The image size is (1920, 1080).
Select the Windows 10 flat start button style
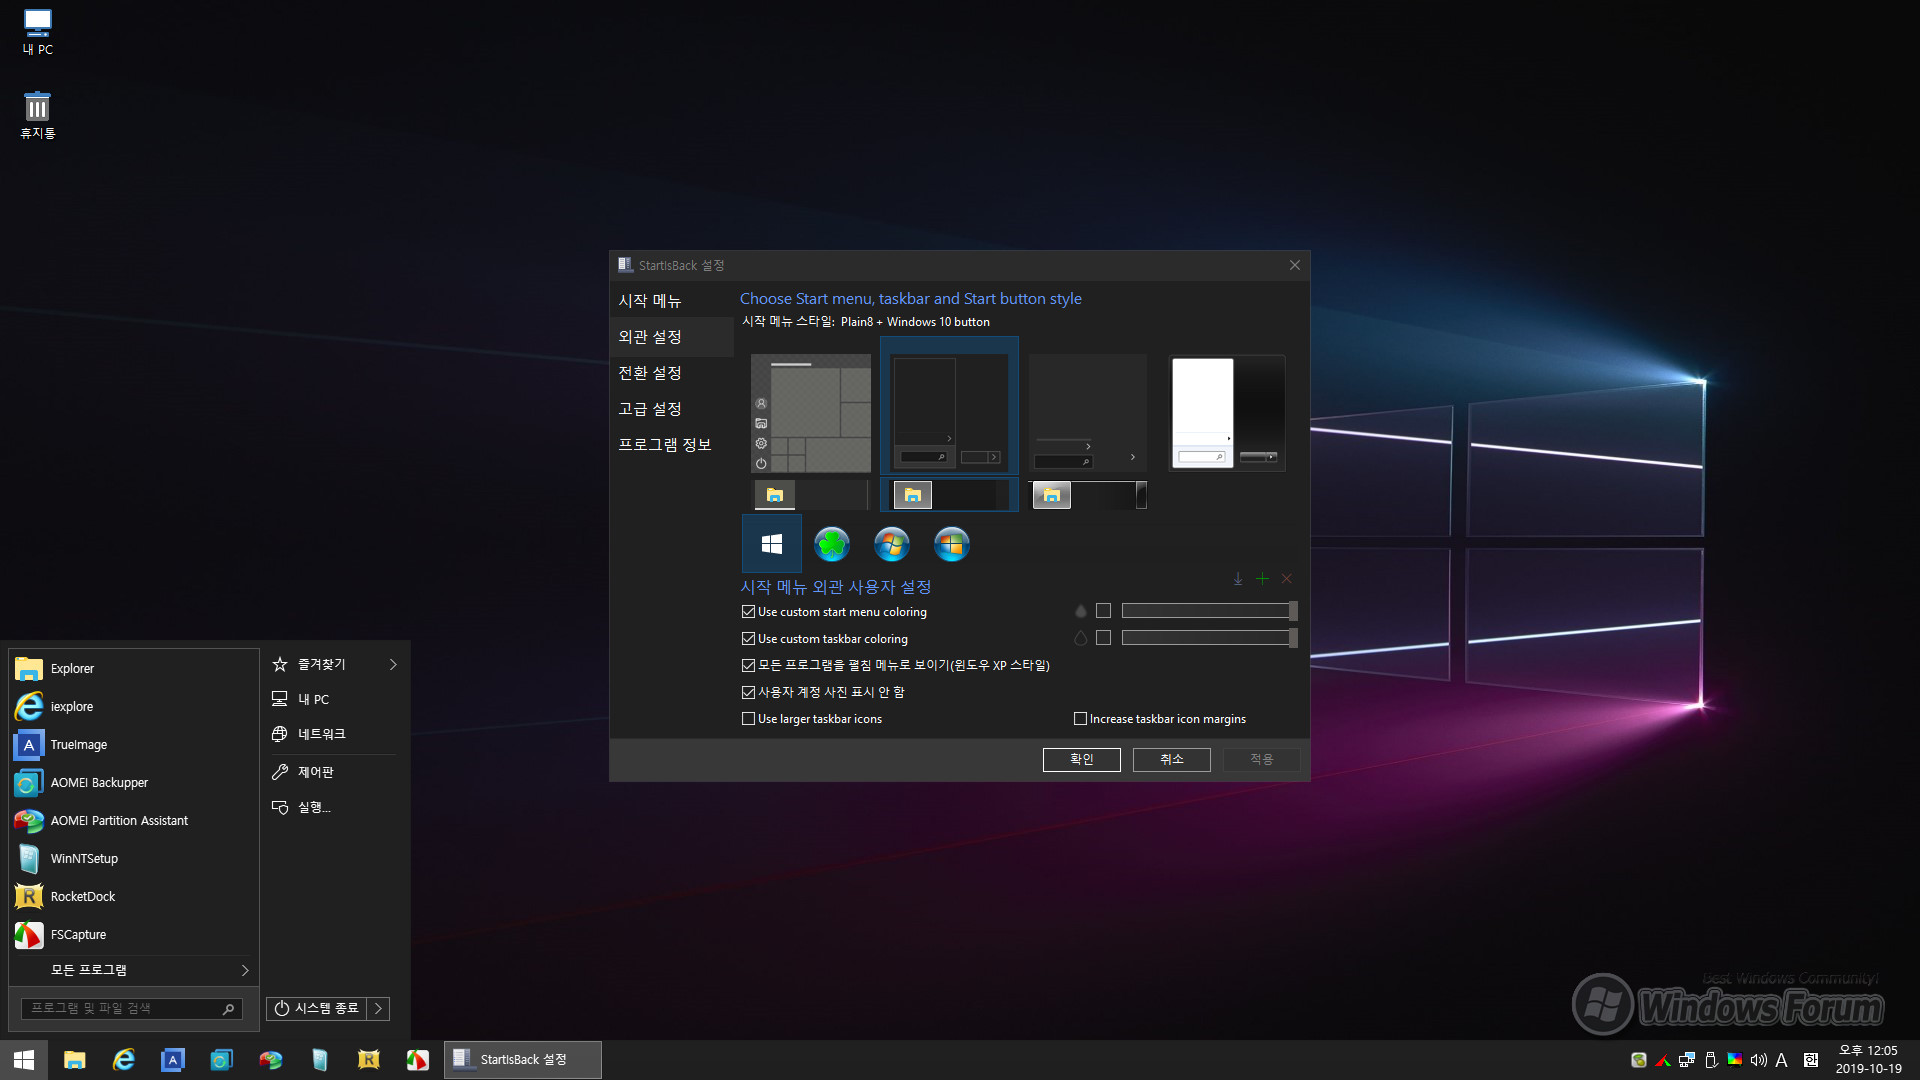point(771,544)
